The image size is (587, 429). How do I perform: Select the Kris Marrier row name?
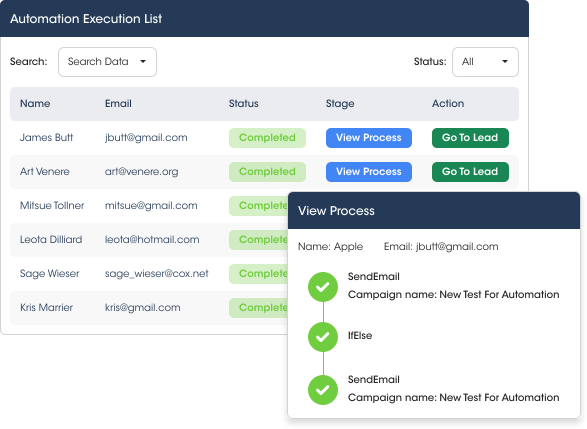pos(46,308)
